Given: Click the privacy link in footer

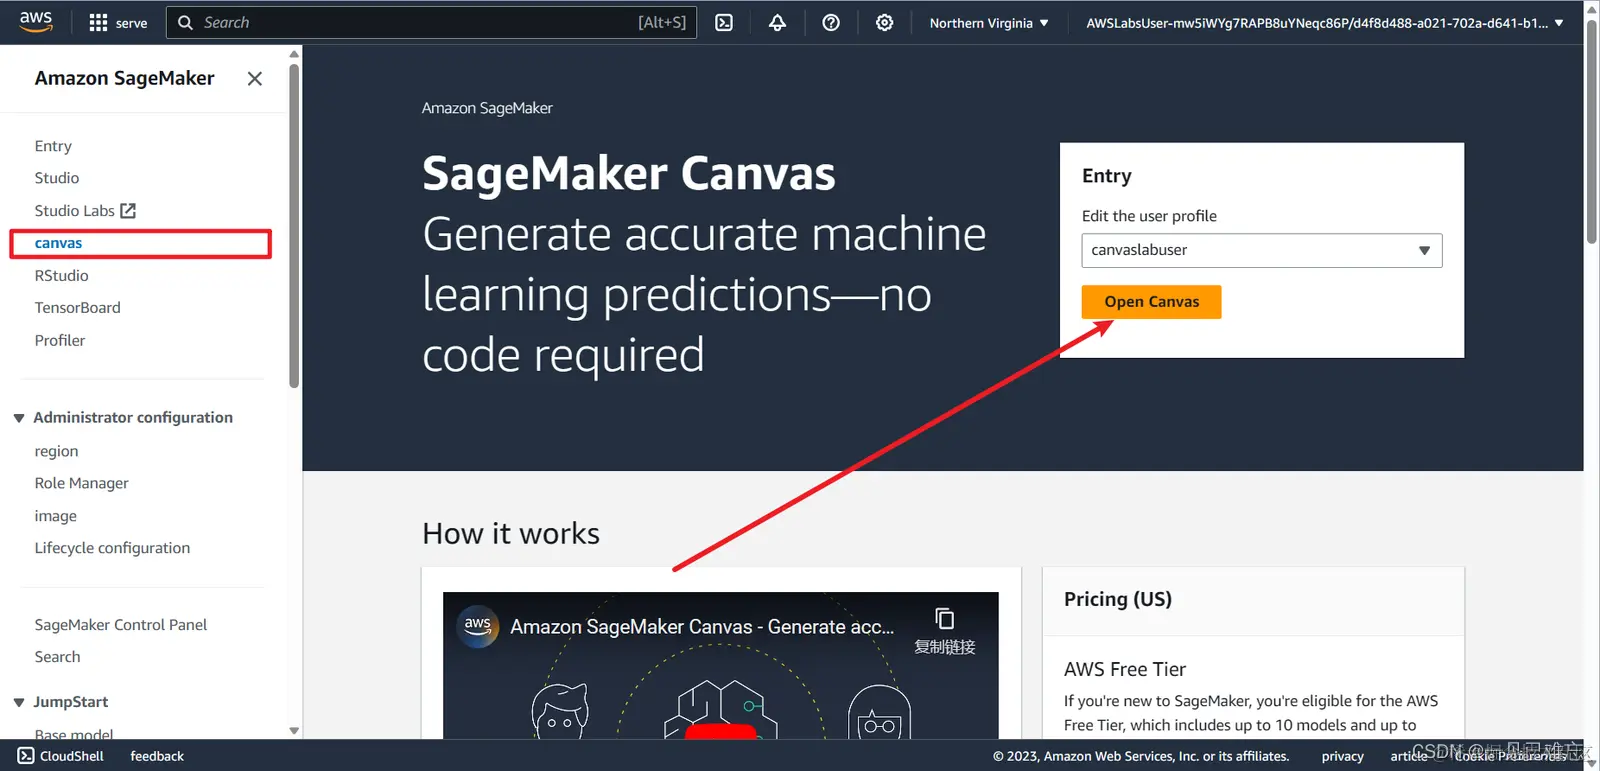Looking at the screenshot, I should (1342, 756).
